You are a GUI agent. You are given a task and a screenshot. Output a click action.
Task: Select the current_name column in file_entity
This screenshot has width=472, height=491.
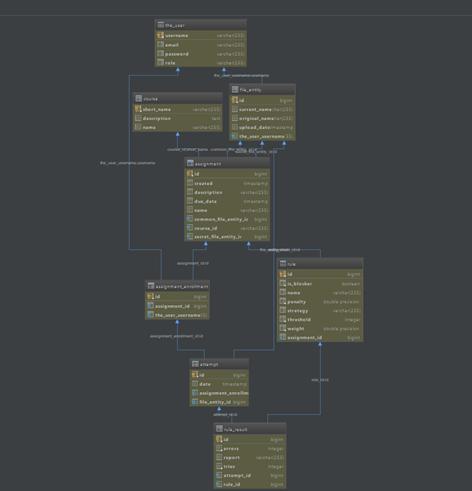(263, 109)
